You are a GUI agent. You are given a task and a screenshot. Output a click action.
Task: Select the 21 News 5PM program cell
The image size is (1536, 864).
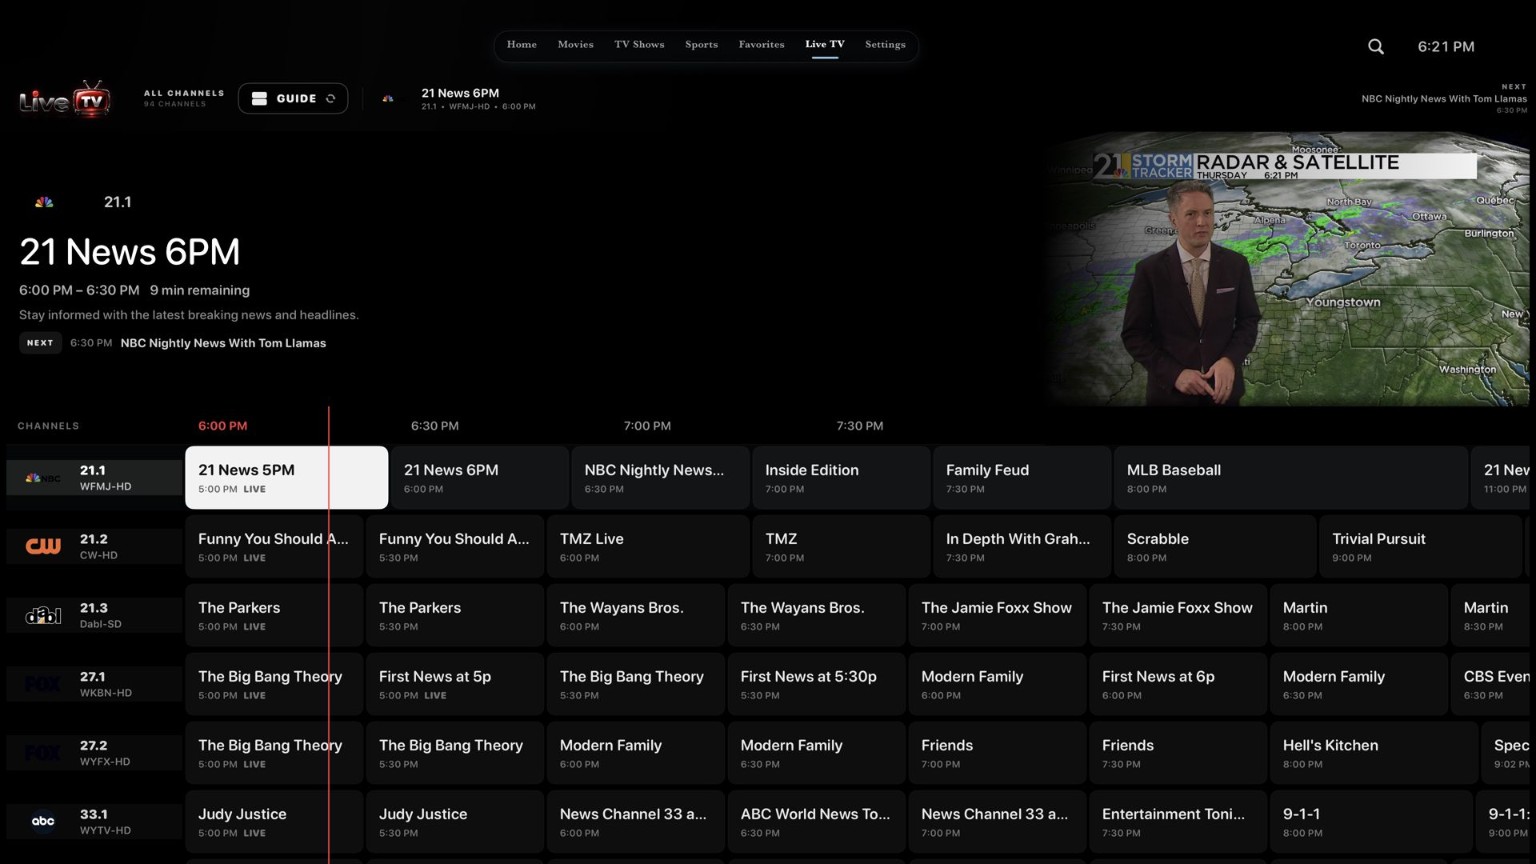286,478
